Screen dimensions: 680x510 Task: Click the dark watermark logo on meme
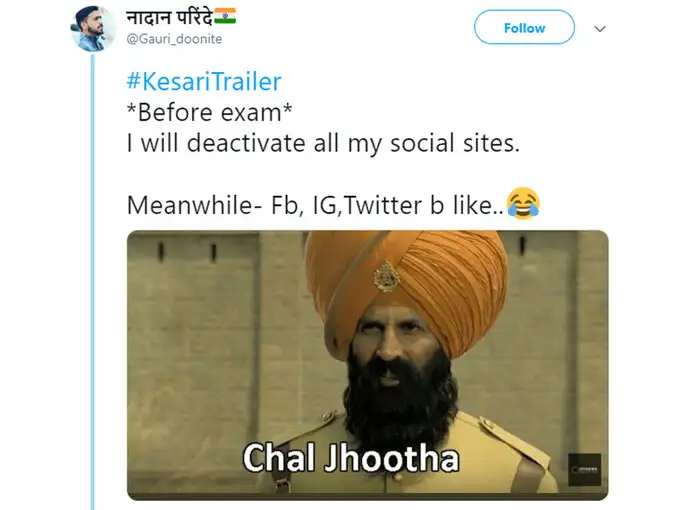[585, 470]
